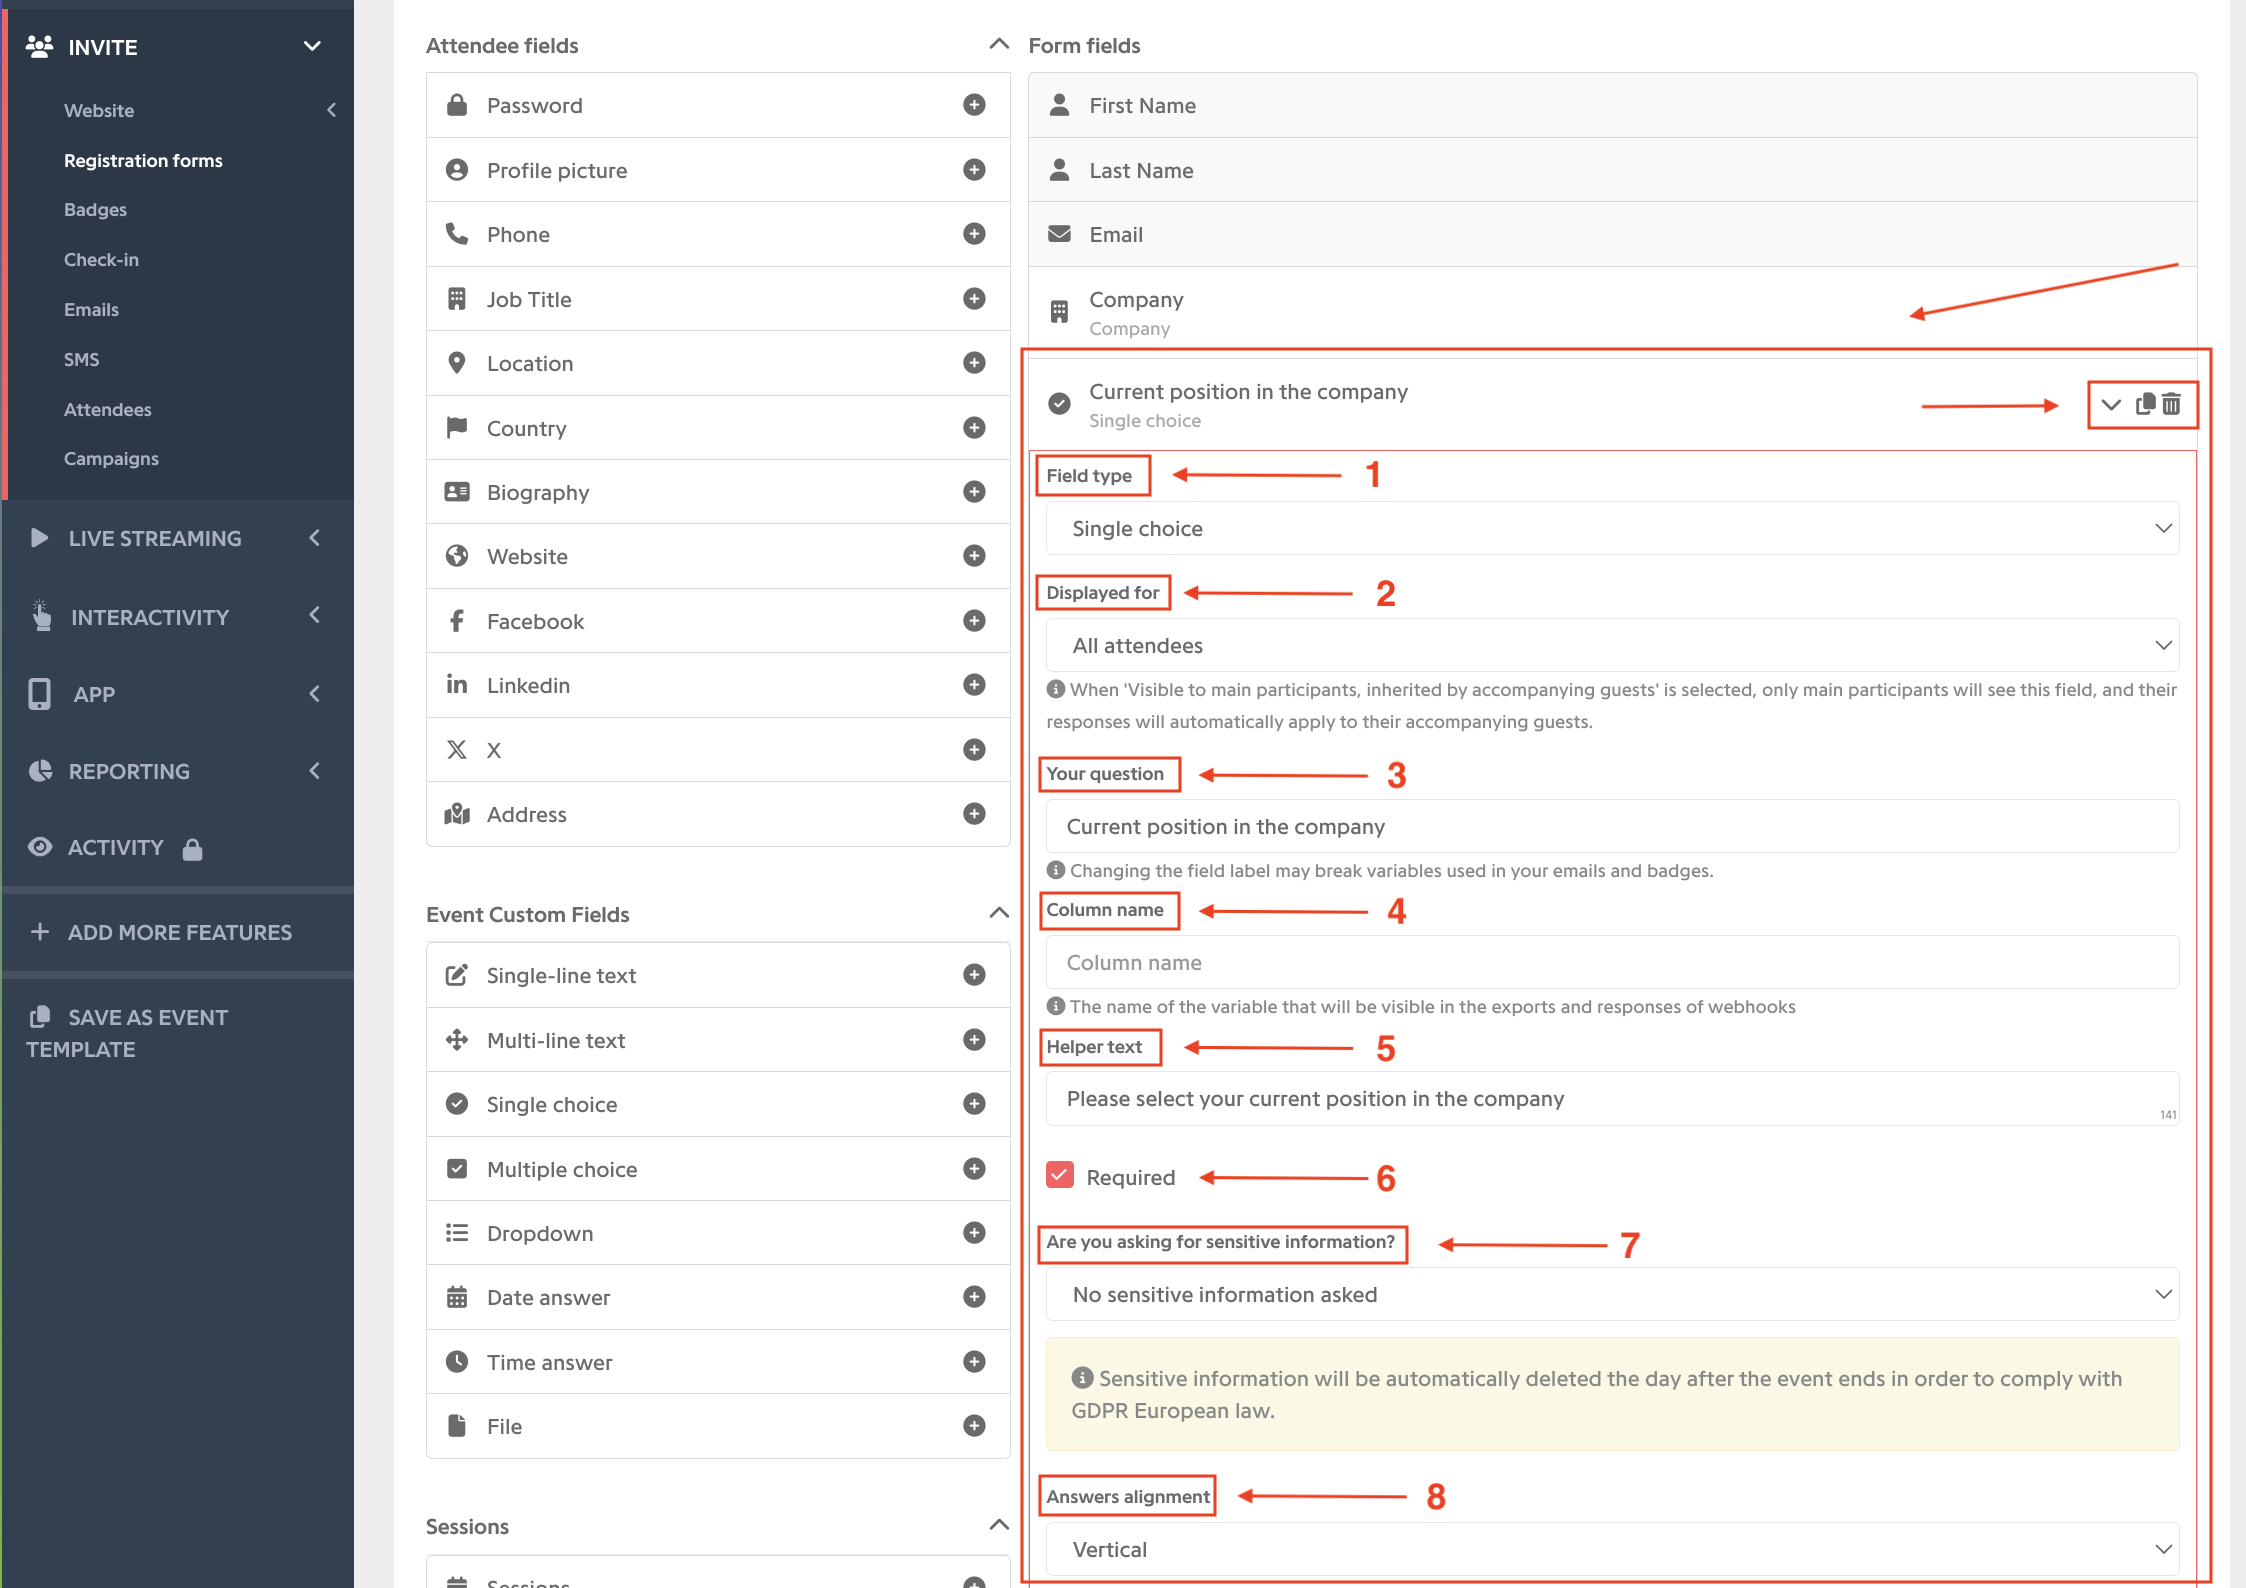Add a Time answer custom field
The image size is (2246, 1588).
coord(974,1362)
